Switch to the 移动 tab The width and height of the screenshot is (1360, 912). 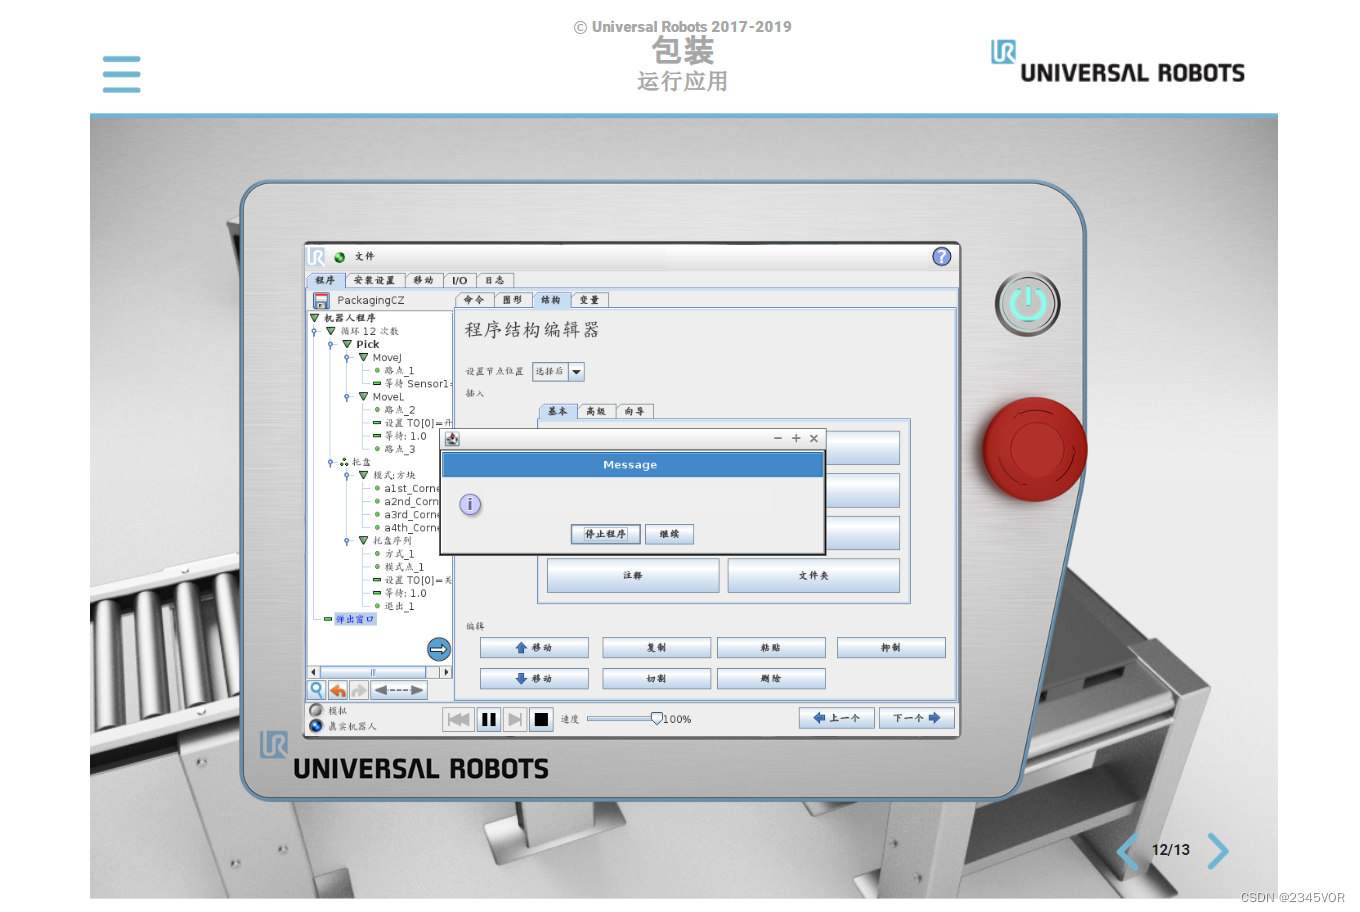(x=424, y=280)
